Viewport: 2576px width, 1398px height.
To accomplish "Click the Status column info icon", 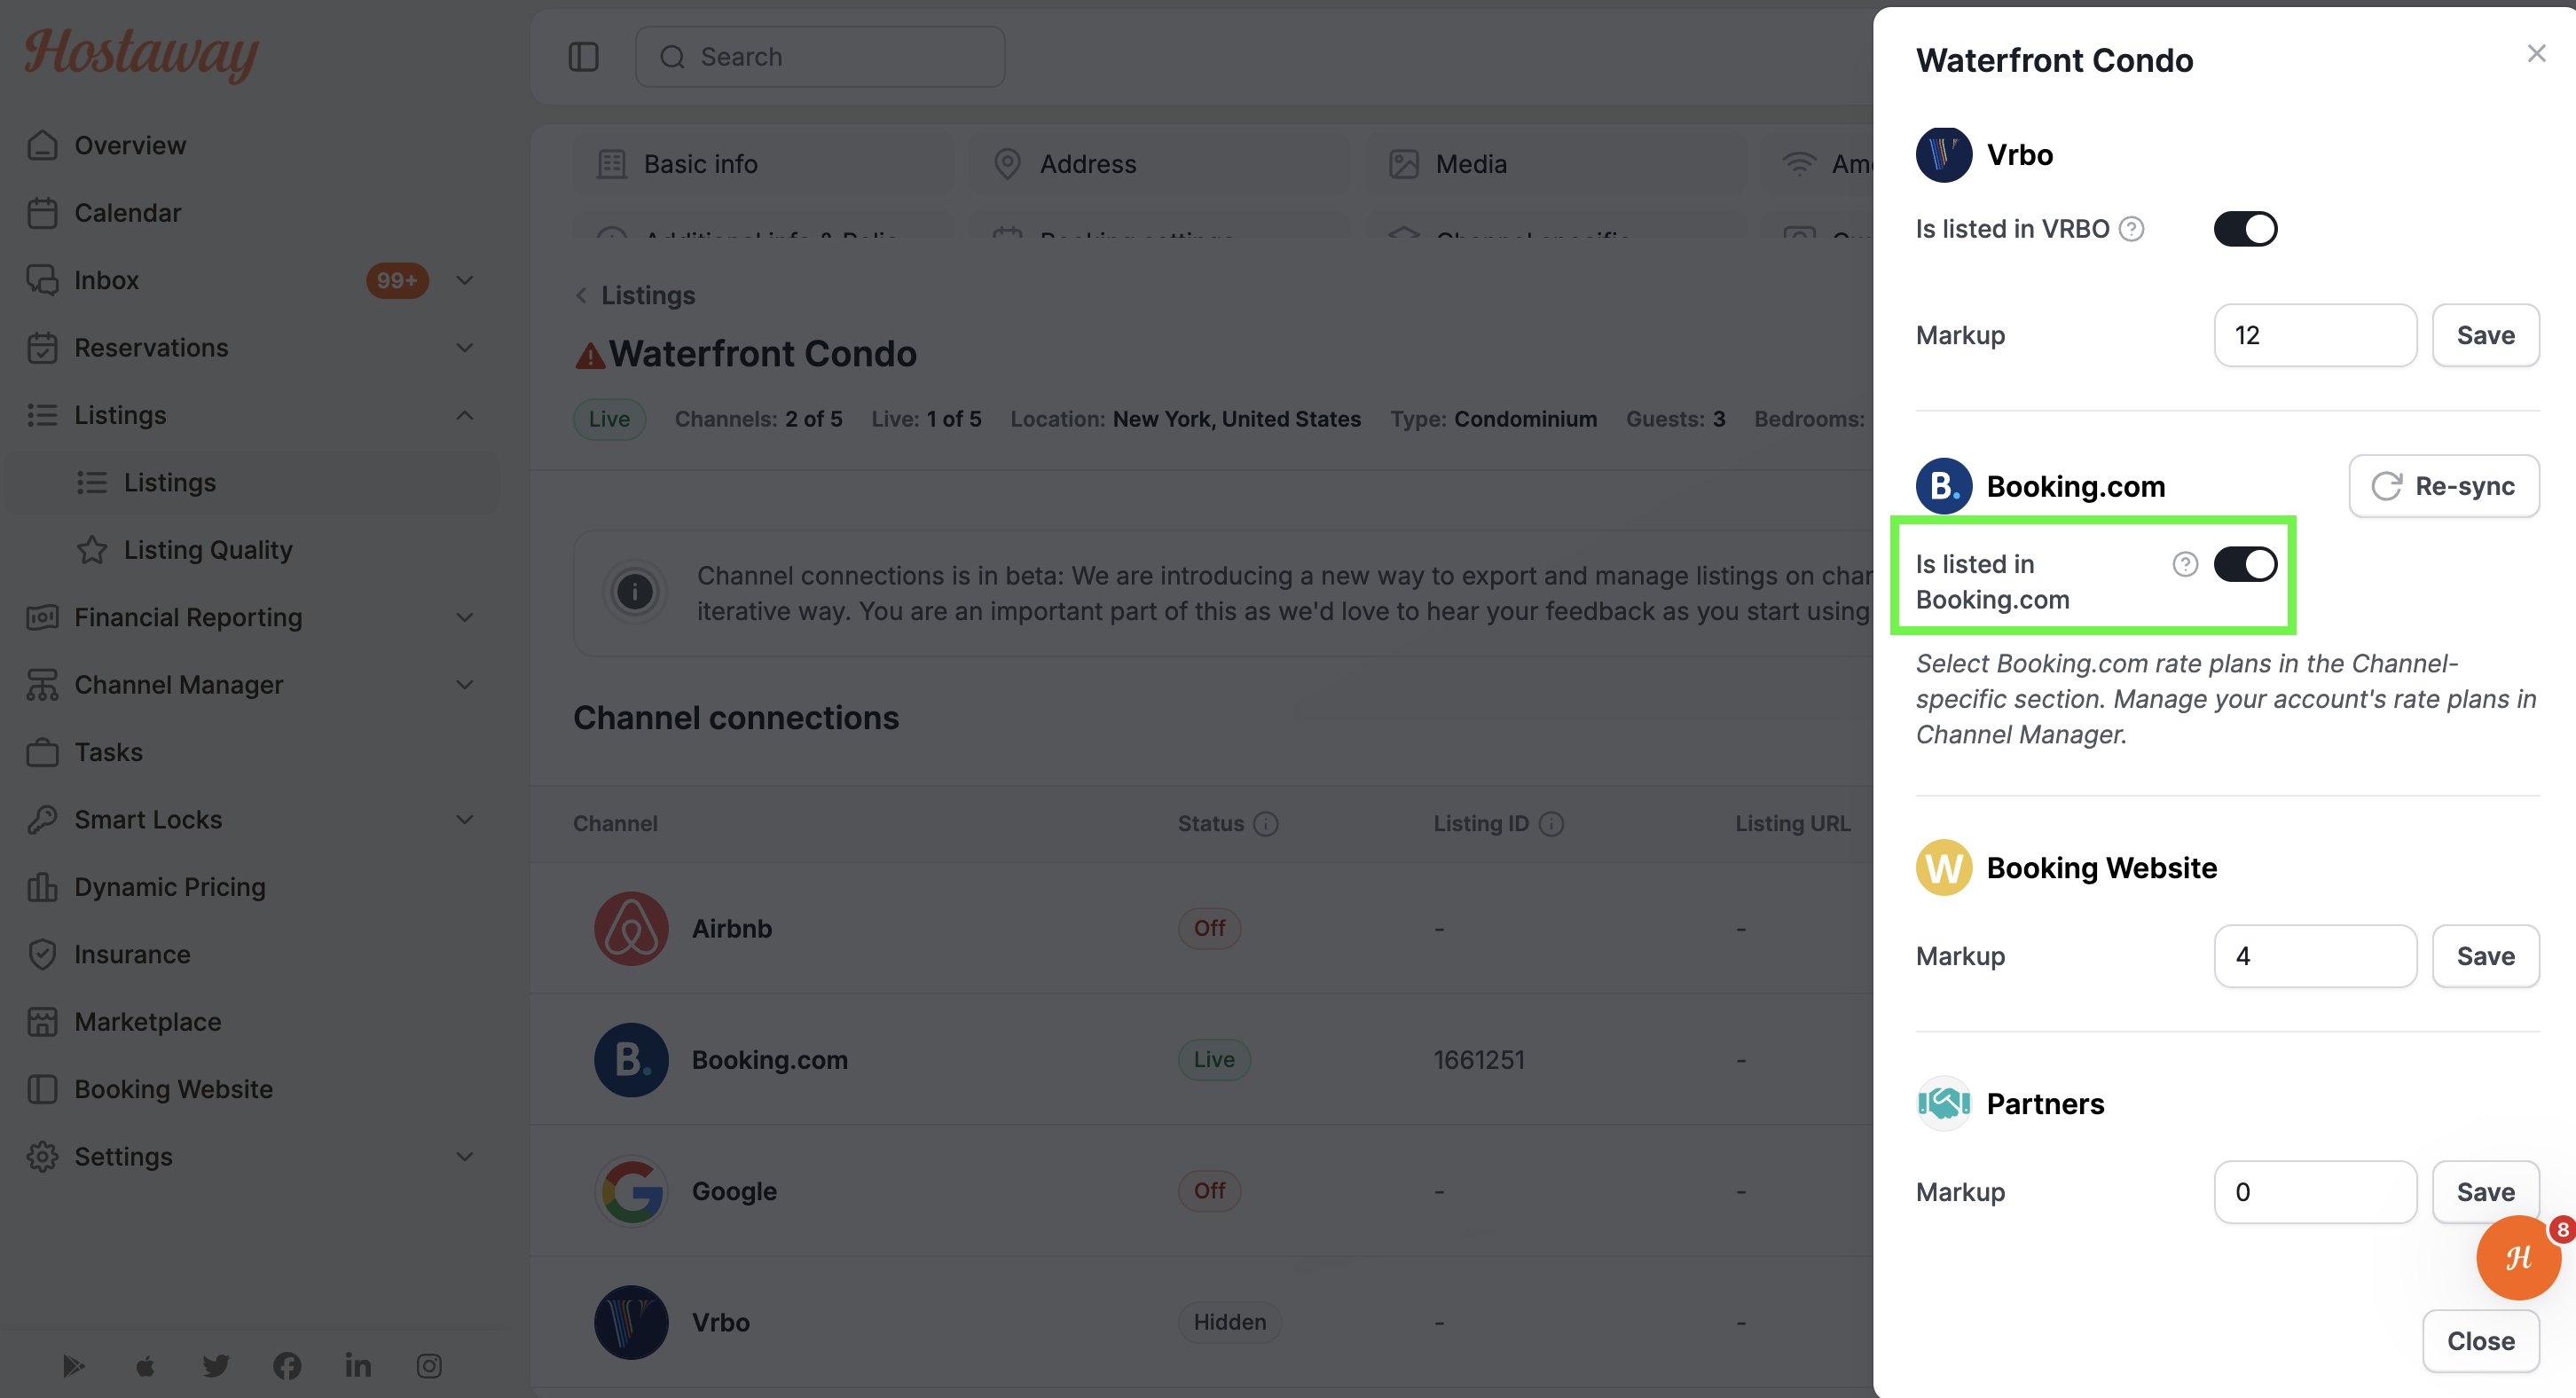I will pyautogui.click(x=1266, y=823).
